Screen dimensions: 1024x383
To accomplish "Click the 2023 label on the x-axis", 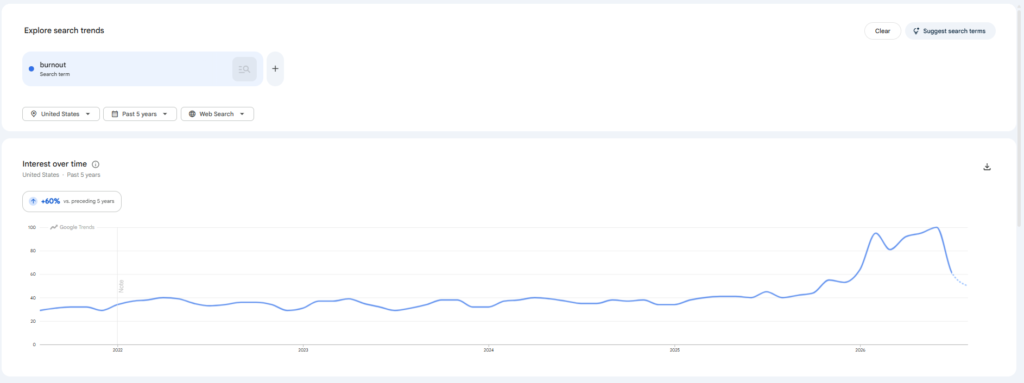I will point(302,350).
